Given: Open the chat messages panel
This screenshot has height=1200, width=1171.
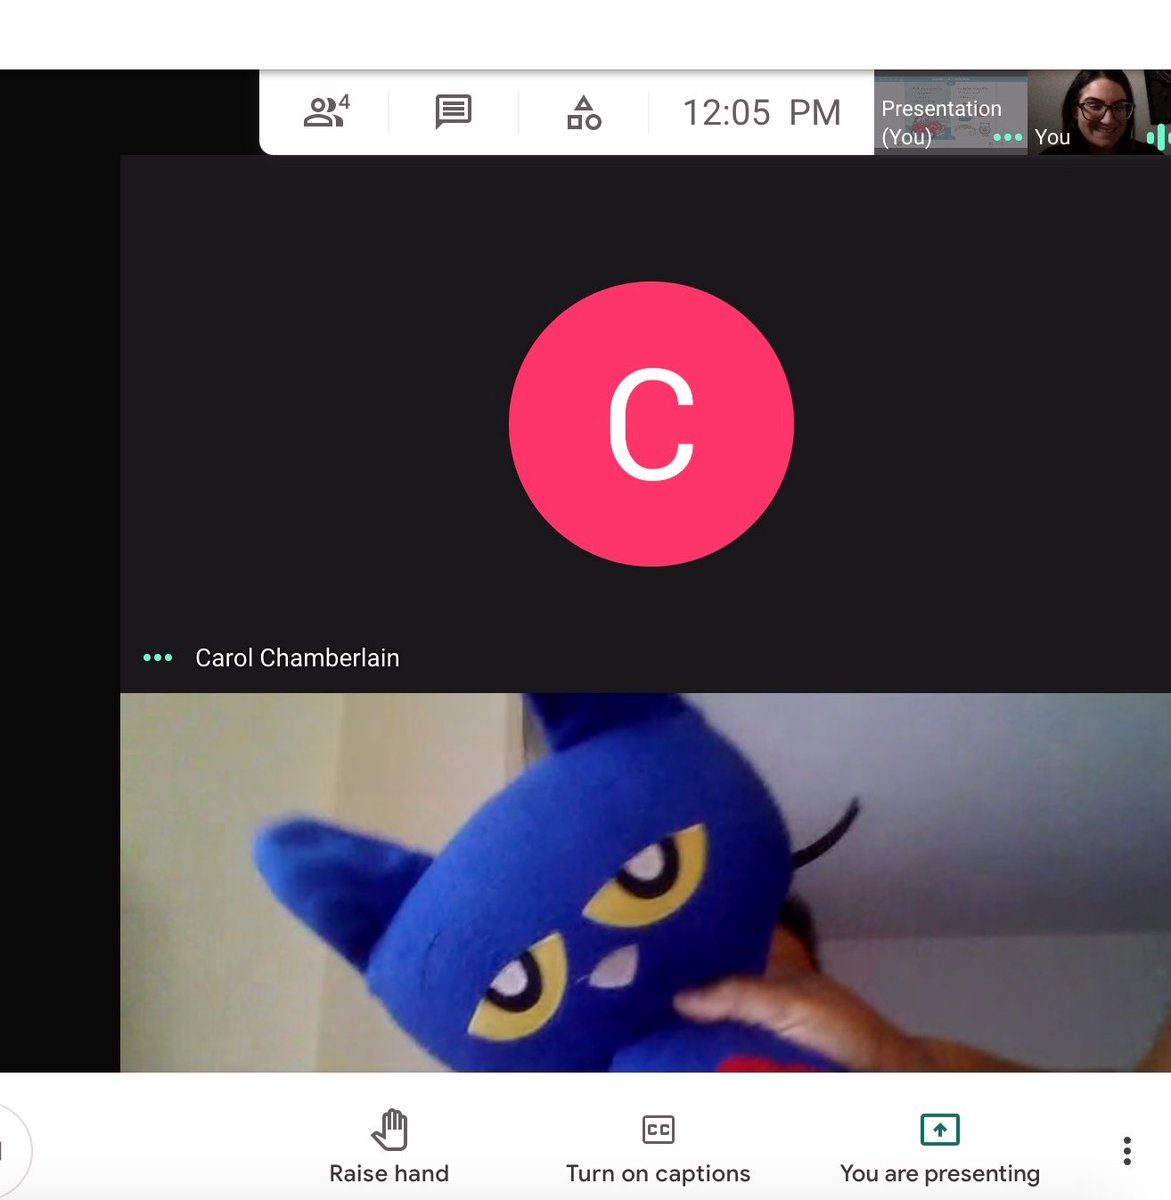Looking at the screenshot, I should (x=453, y=112).
